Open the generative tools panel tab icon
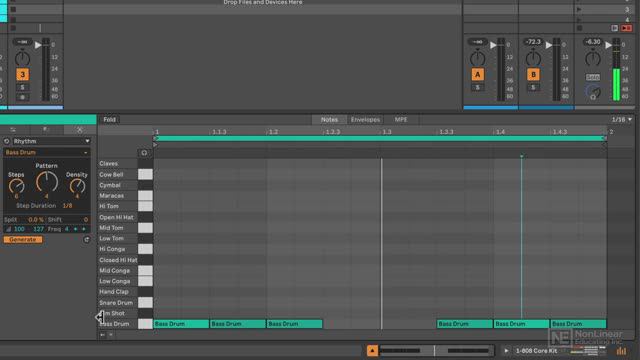The height and width of the screenshot is (360, 640). (x=80, y=129)
